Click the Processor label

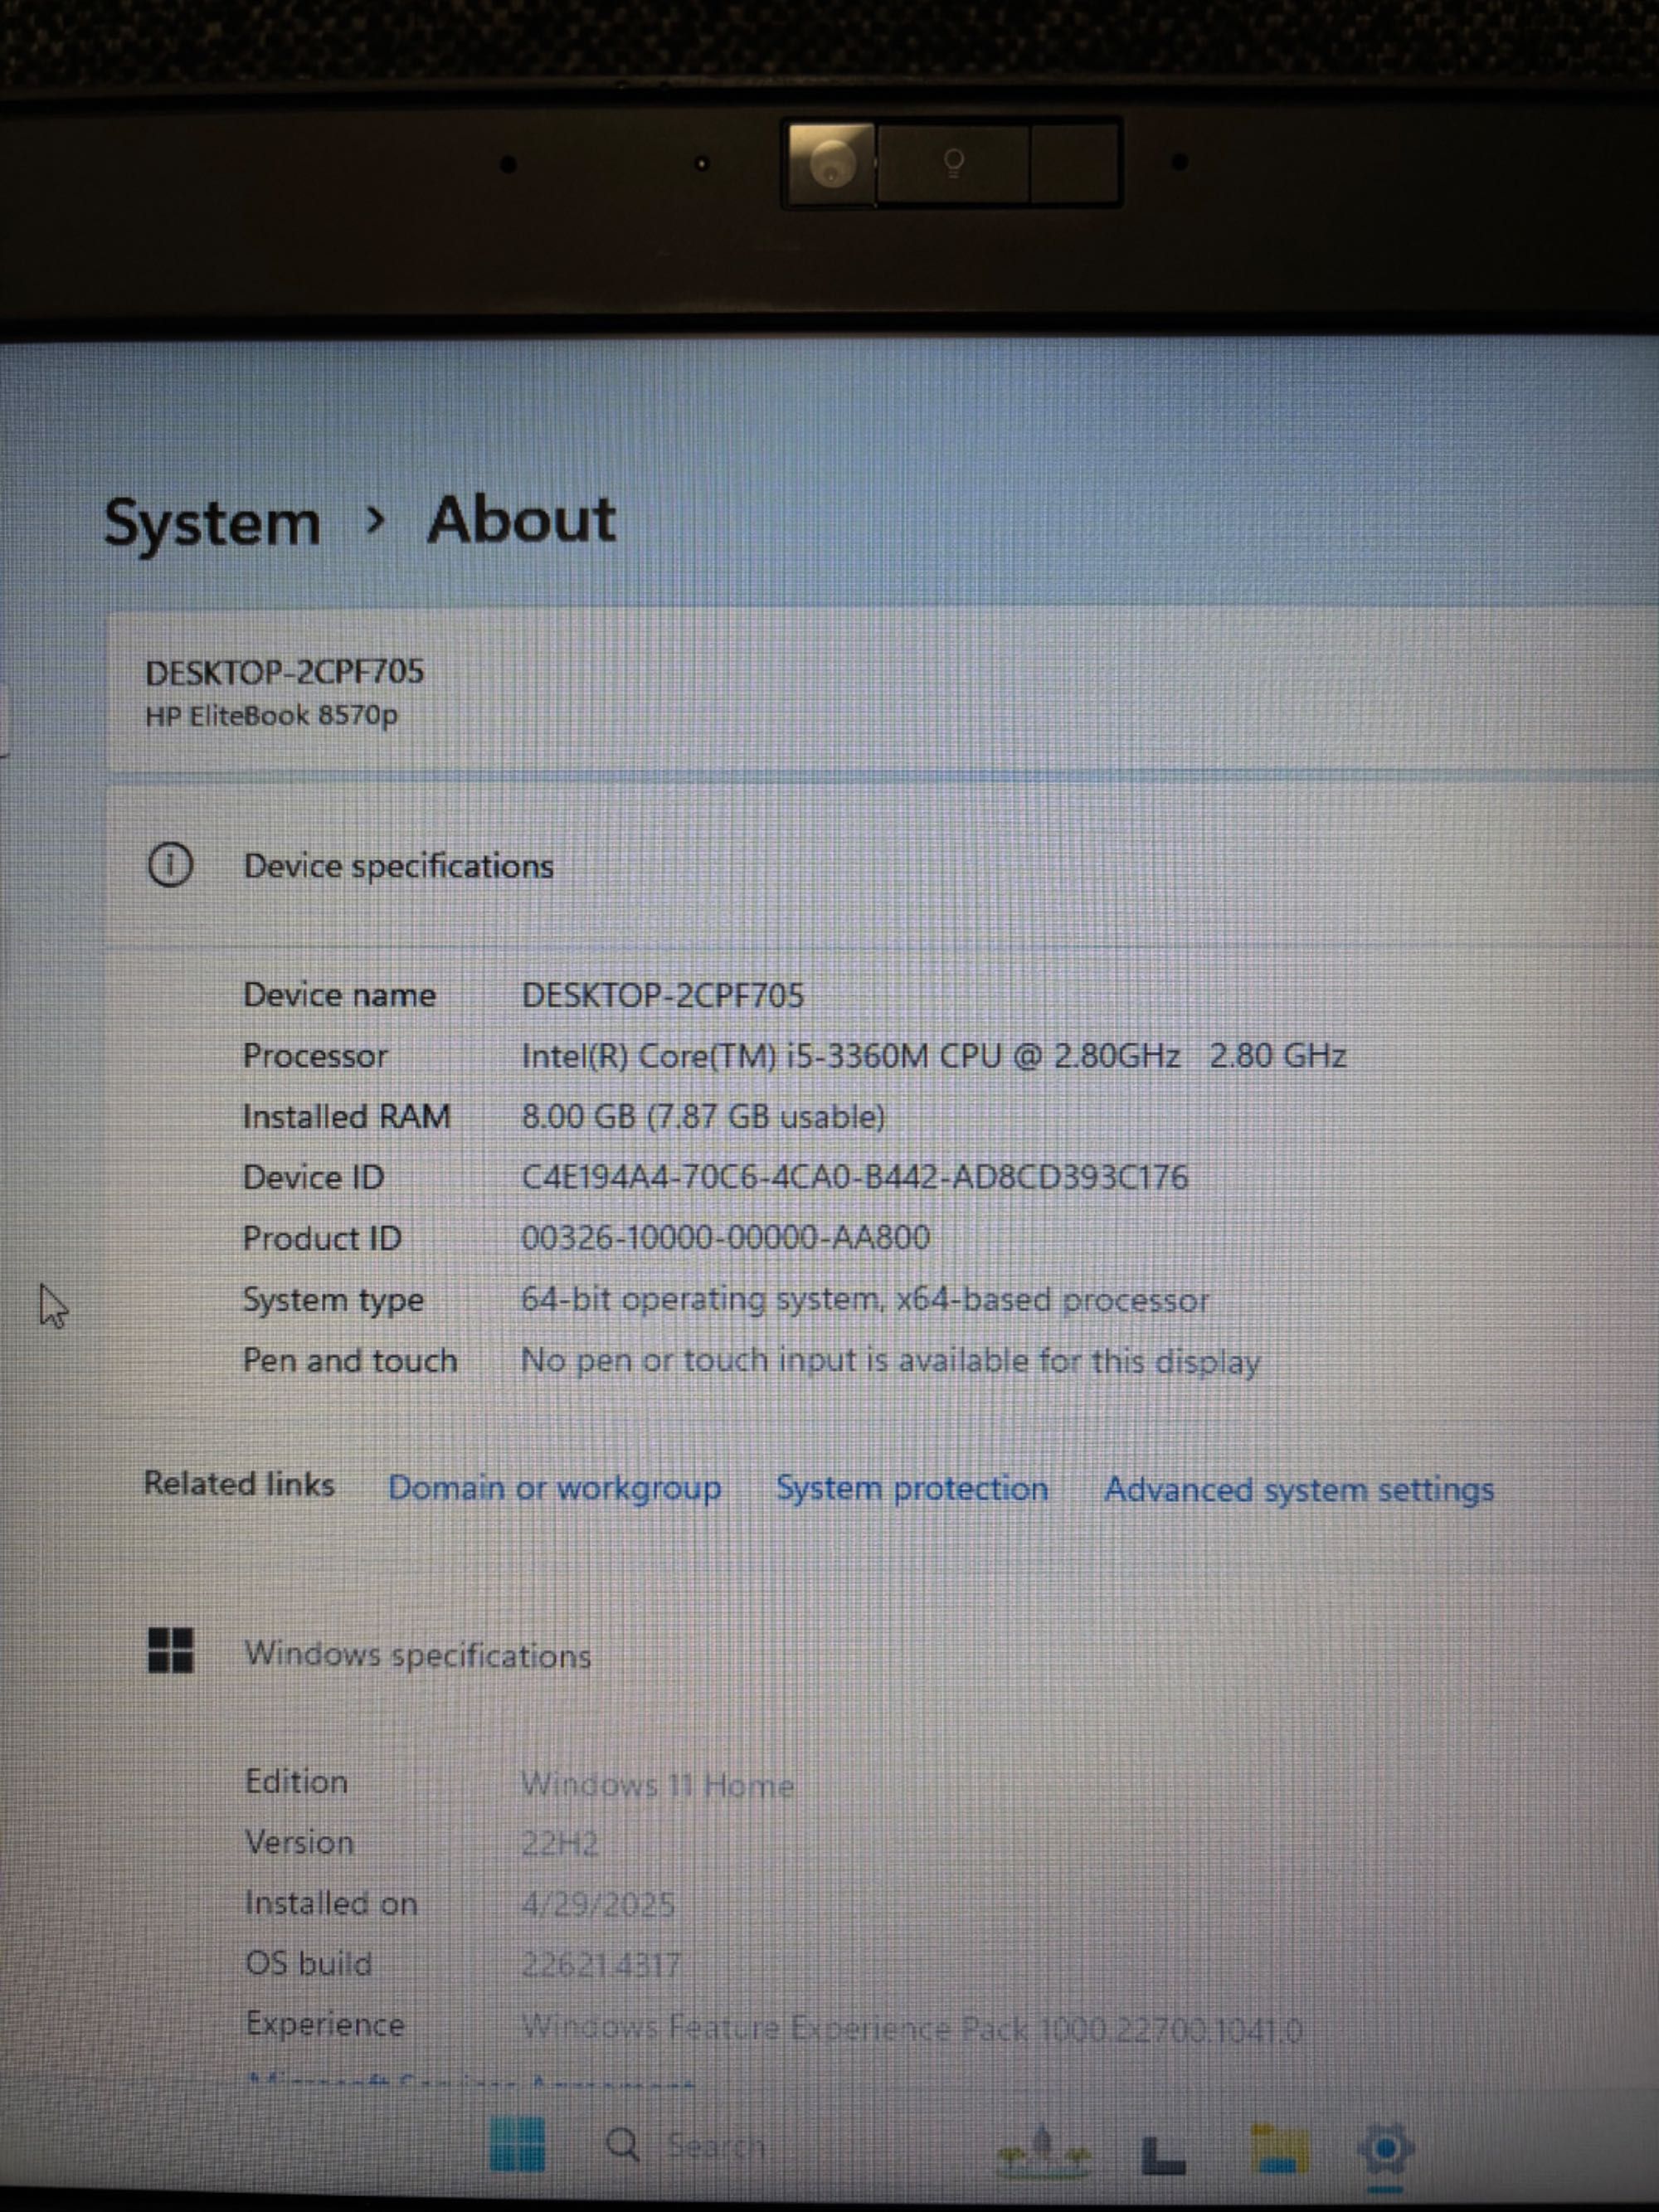315,1056
